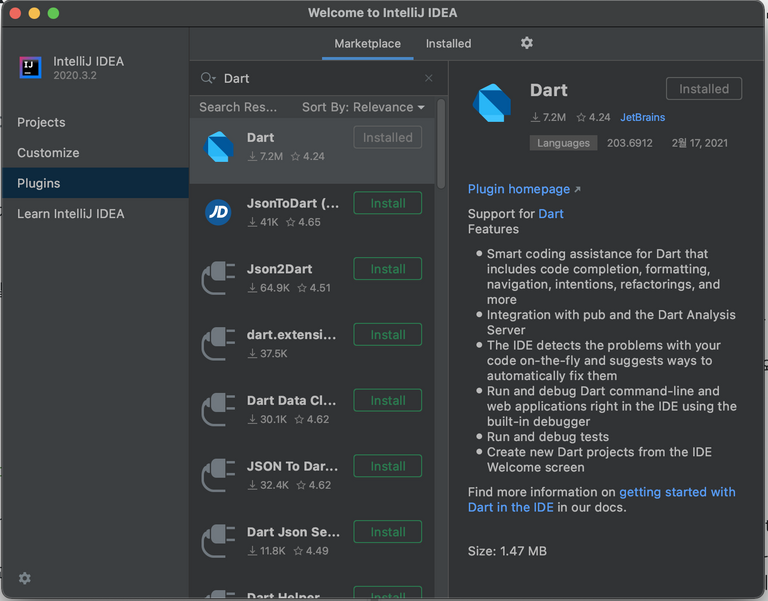Click the JSON To Dar... plug icon
This screenshot has width=768, height=601.
pyautogui.click(x=218, y=475)
